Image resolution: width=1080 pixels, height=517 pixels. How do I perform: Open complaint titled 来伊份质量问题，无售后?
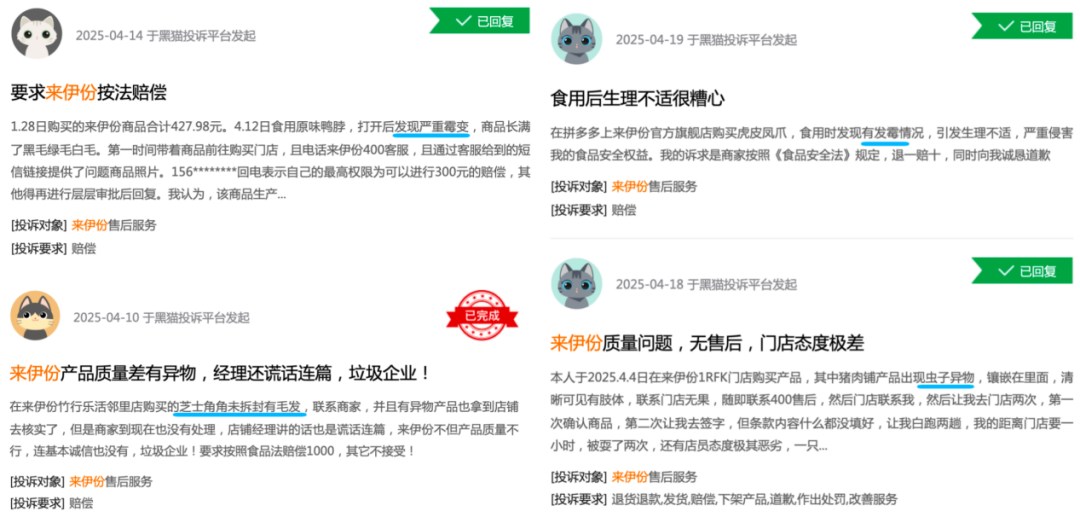click(x=707, y=342)
